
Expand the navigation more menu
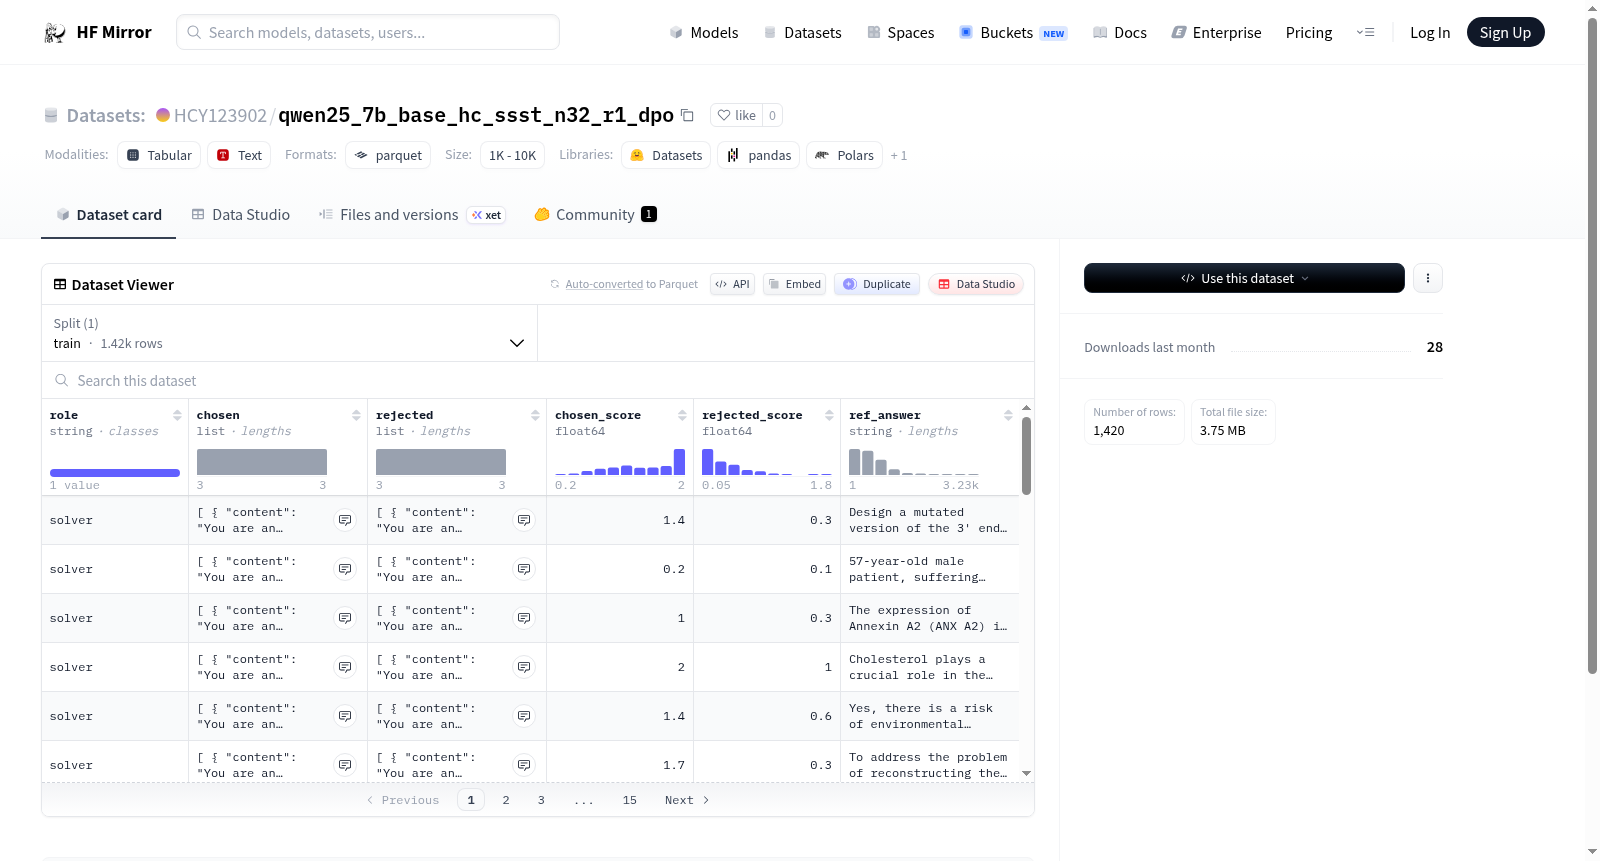pyautogui.click(x=1365, y=33)
